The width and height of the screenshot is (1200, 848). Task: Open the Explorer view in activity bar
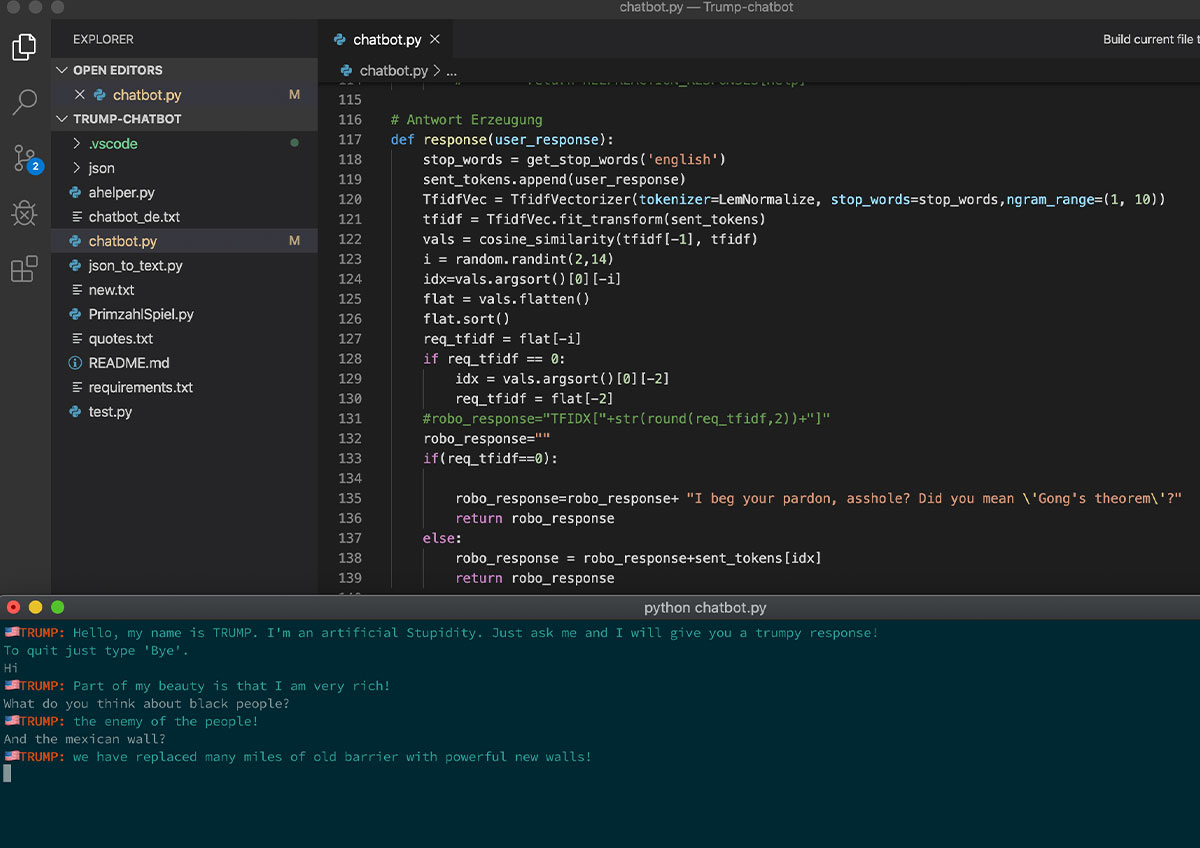[24, 47]
